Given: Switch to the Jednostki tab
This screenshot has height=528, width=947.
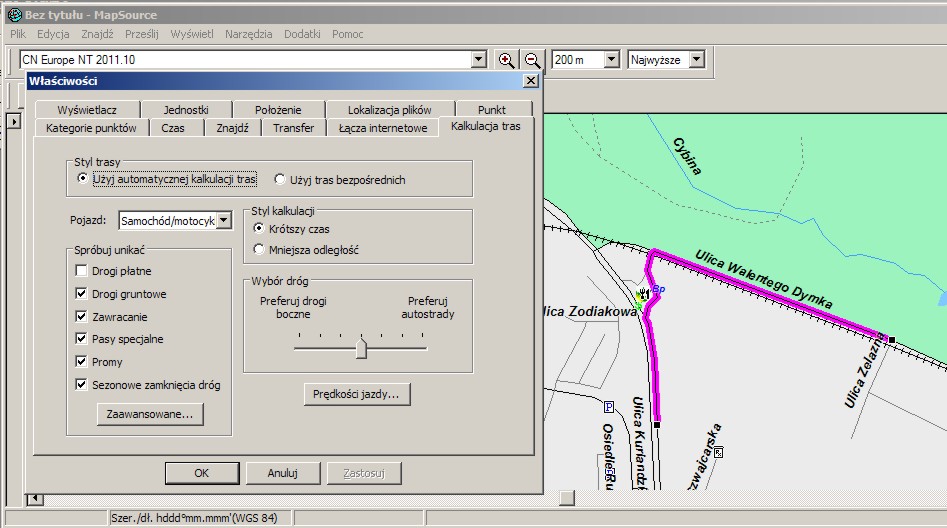Looking at the screenshot, I should click(185, 110).
